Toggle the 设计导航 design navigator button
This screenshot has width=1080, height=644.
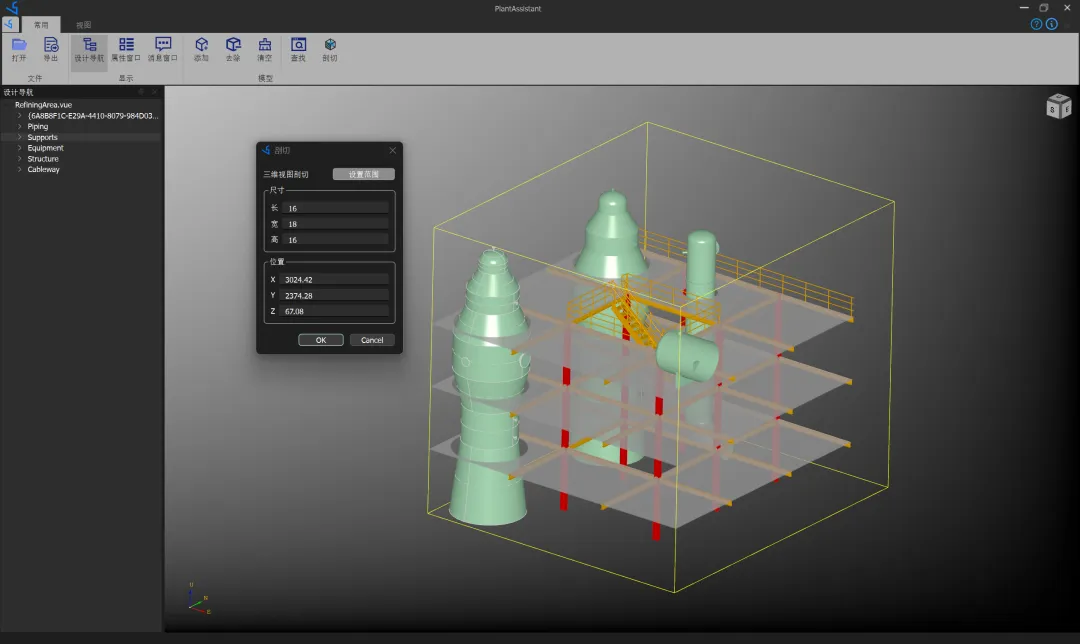(89, 50)
